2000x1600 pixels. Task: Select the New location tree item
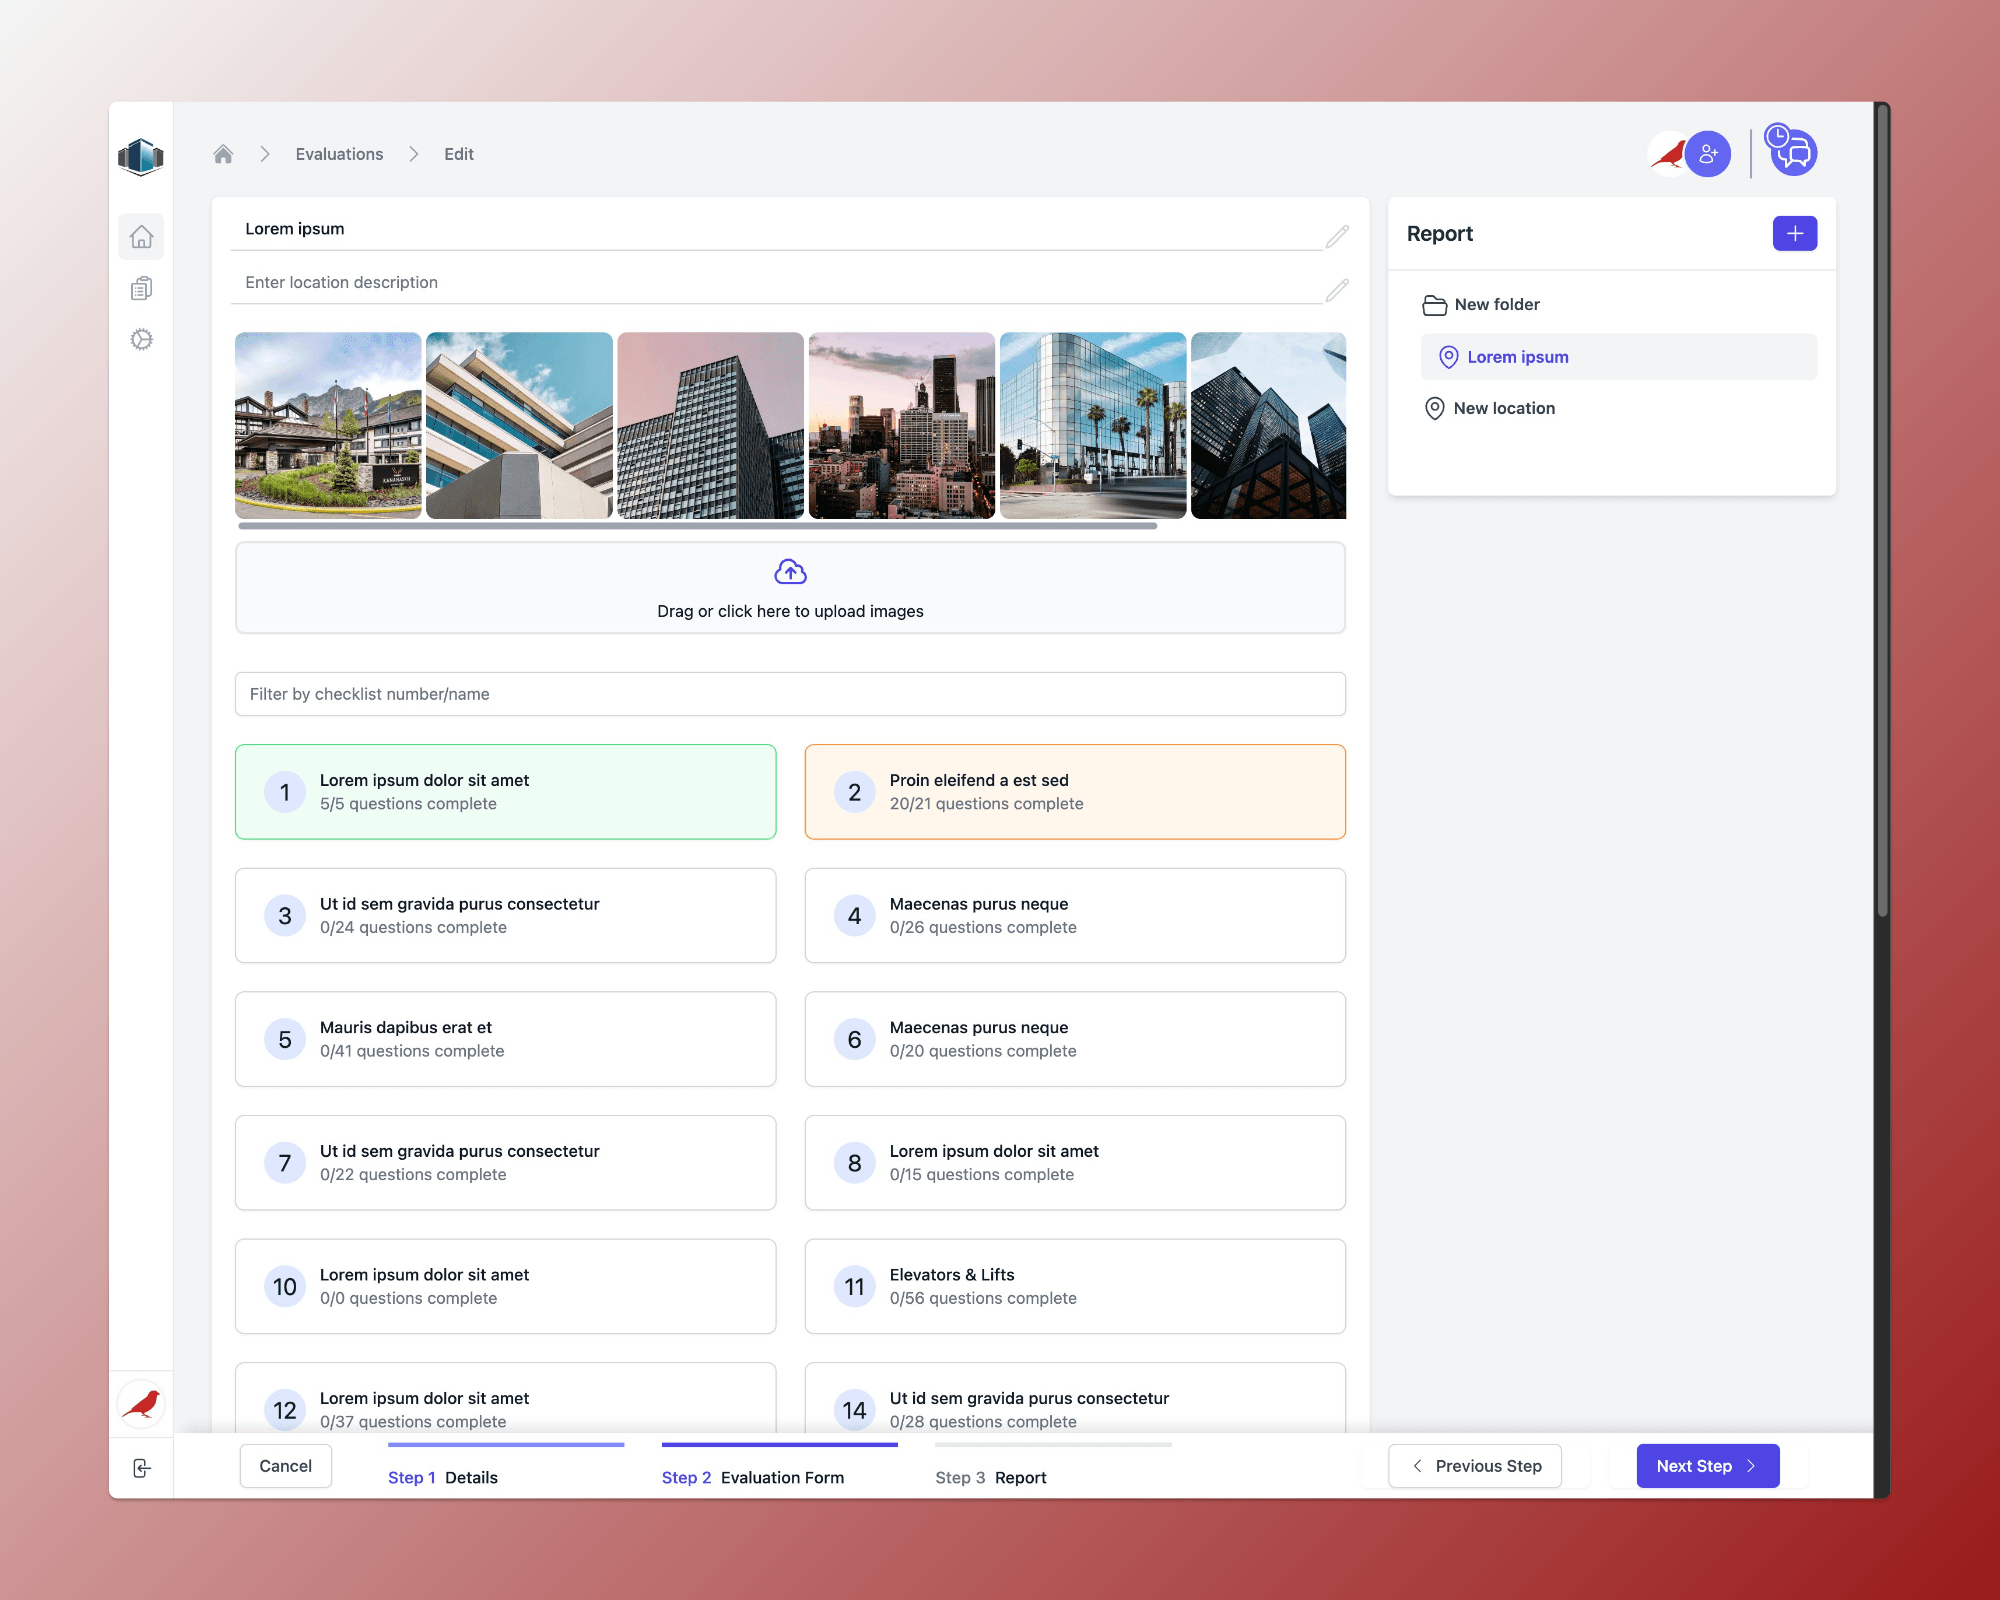pos(1503,408)
